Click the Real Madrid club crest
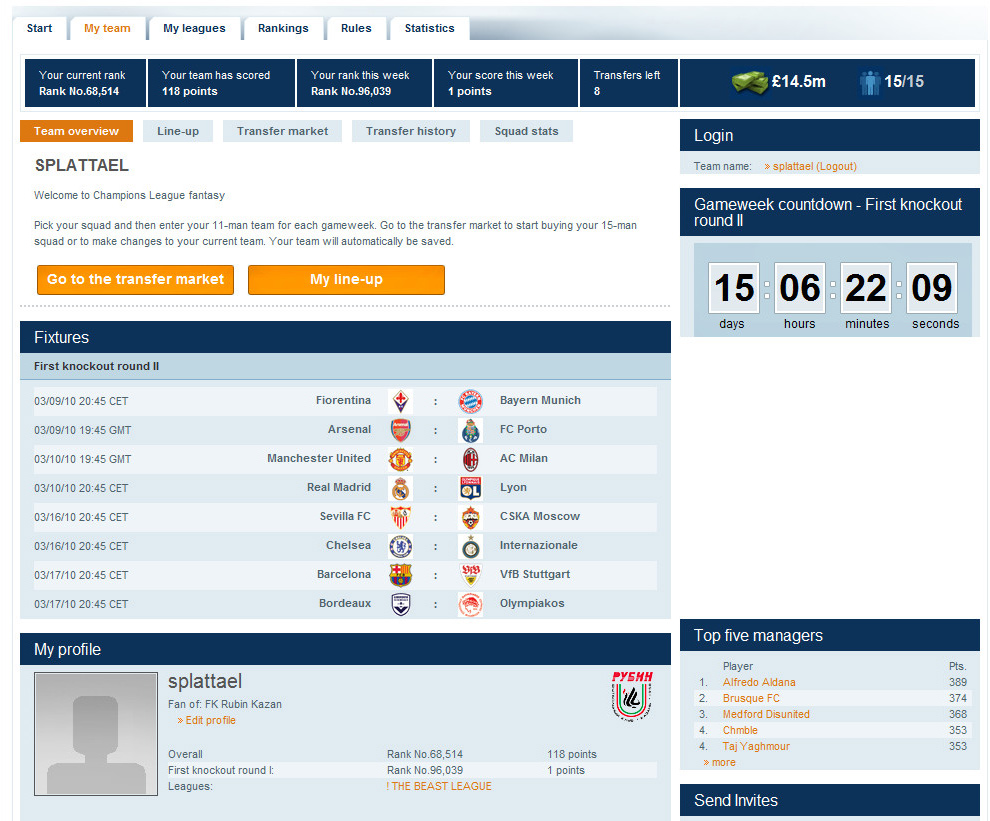The height and width of the screenshot is (821, 990). [x=400, y=488]
